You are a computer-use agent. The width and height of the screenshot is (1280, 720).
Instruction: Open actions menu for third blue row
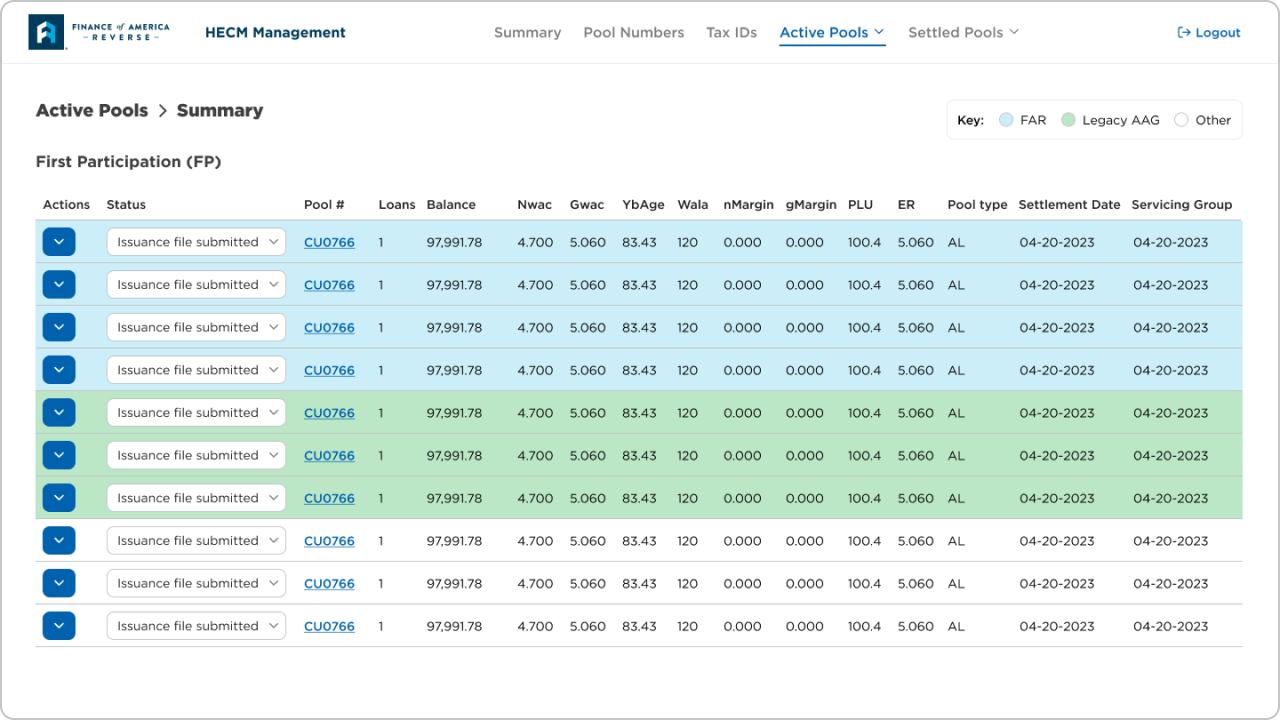click(59, 327)
